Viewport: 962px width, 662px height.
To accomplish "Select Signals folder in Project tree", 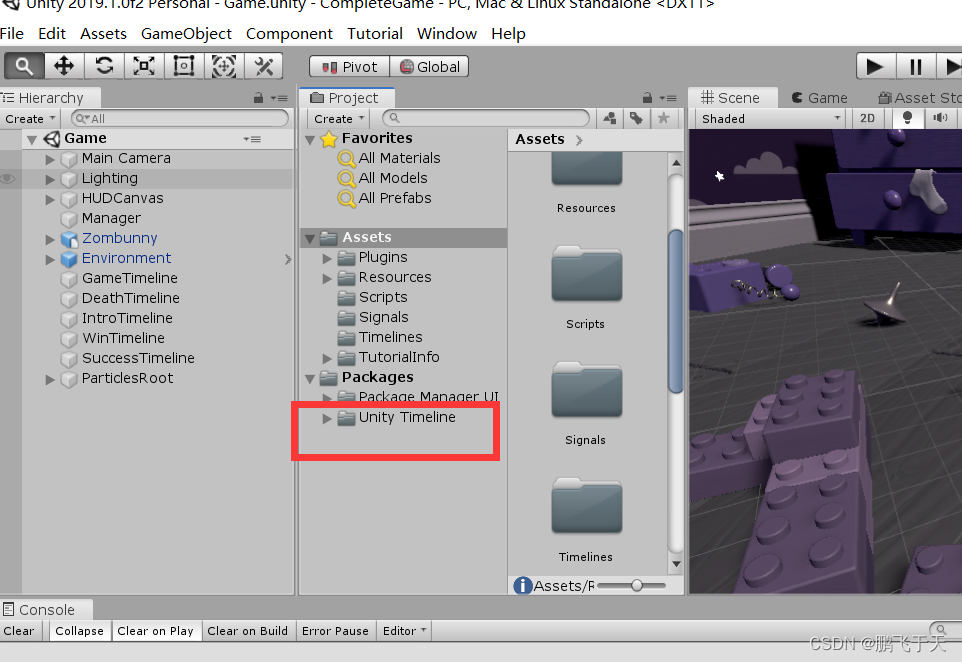I will (383, 317).
